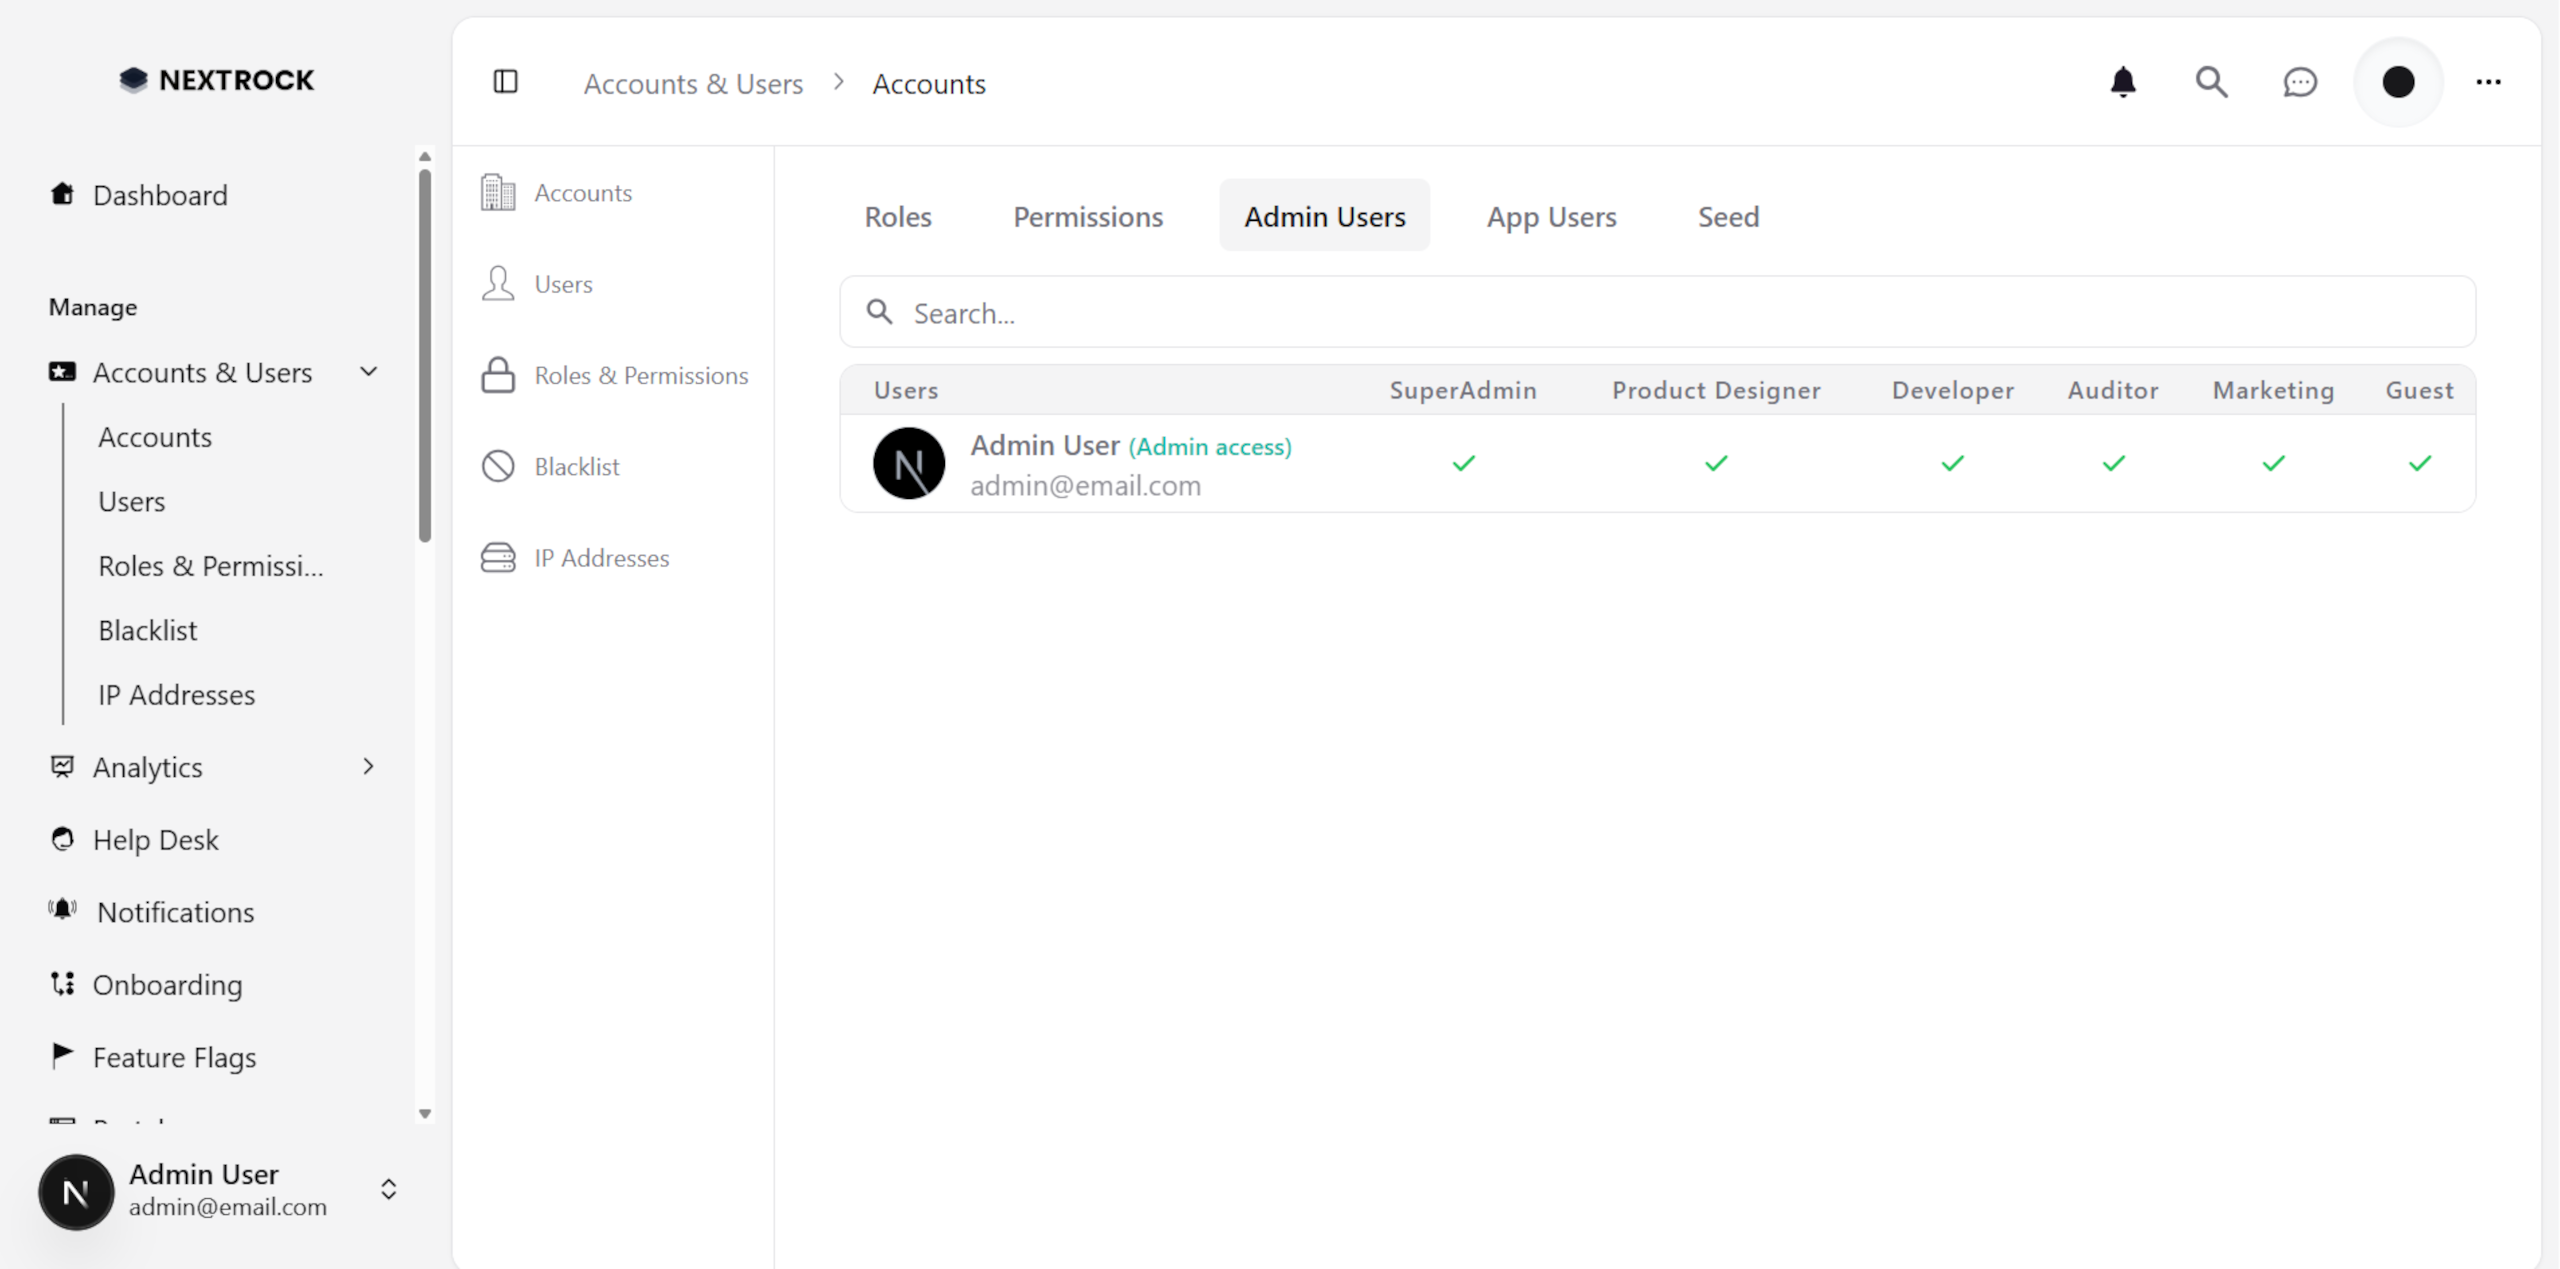Collapse the Accounts & Users sidebar section
The image size is (2560, 1269).
coord(368,371)
